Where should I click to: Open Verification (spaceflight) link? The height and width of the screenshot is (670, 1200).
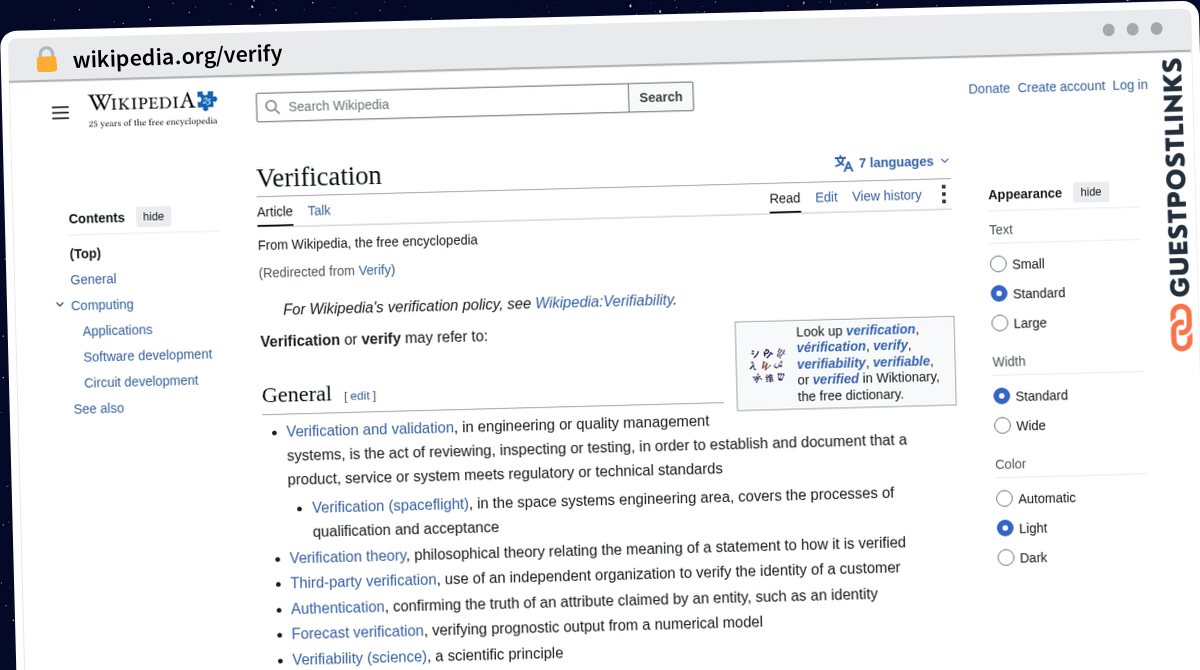point(390,505)
